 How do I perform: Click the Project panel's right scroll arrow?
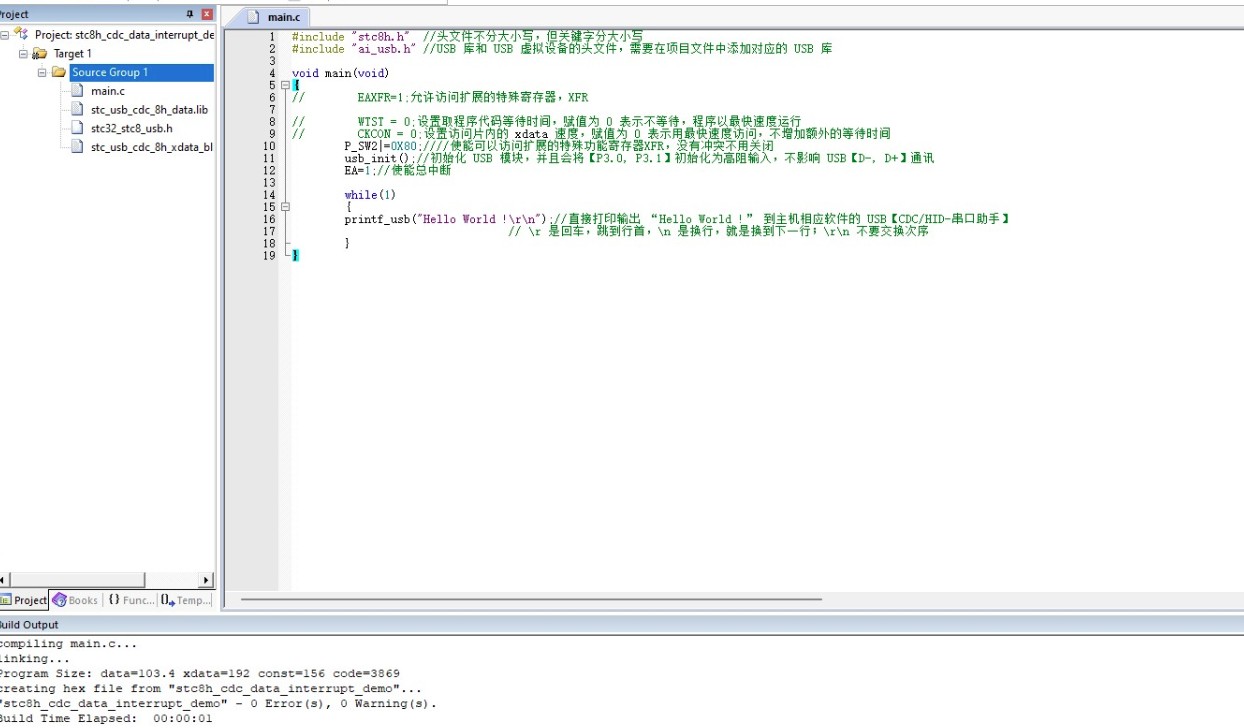tap(207, 580)
